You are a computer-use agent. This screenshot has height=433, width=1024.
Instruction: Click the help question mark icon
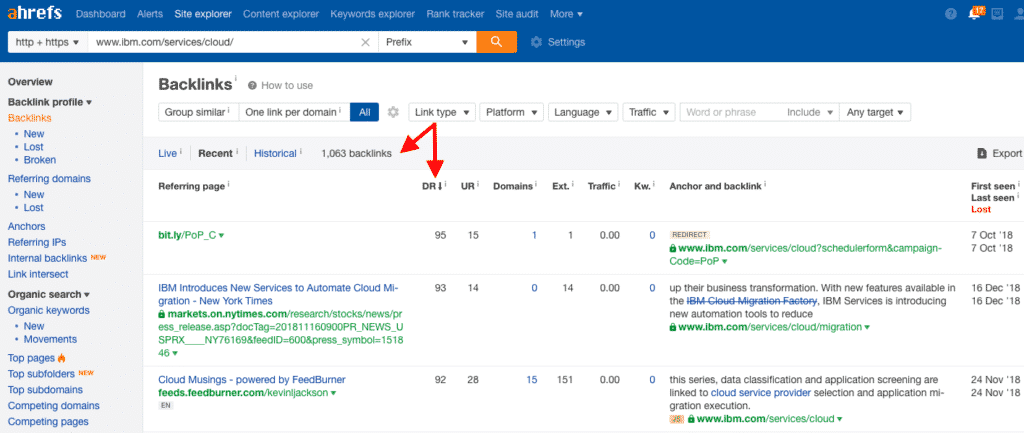click(x=951, y=14)
